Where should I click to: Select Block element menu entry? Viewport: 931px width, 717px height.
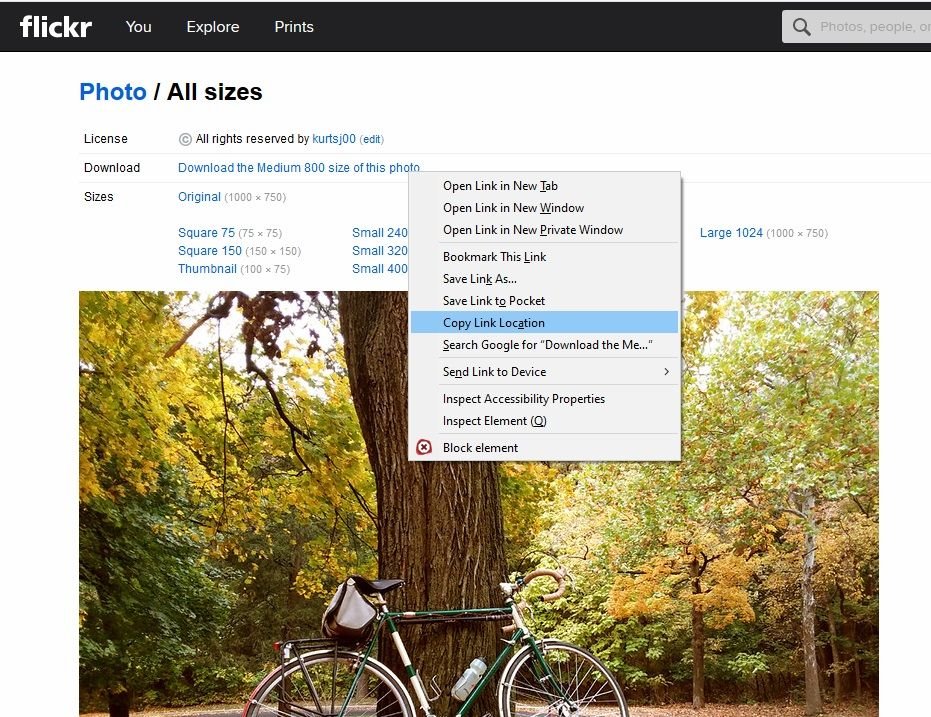544,448
